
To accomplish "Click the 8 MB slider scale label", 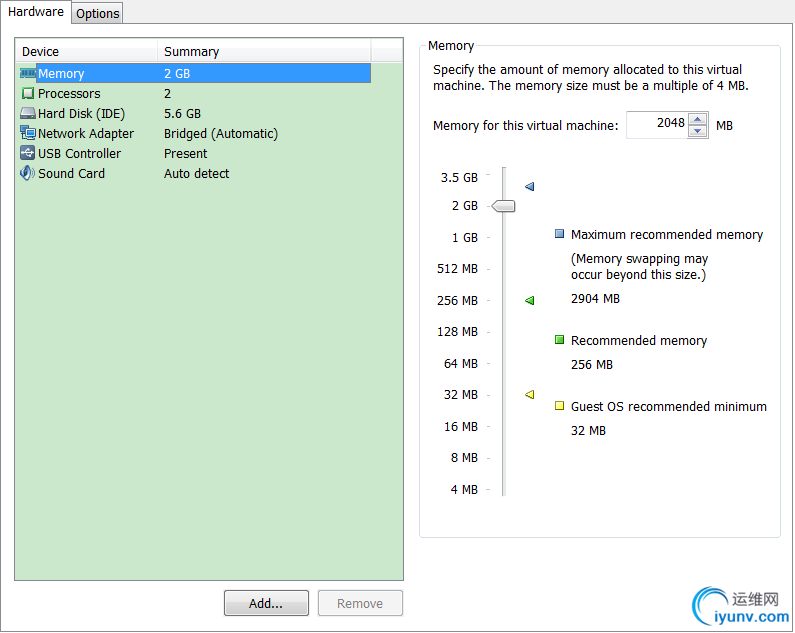I will 464,458.
